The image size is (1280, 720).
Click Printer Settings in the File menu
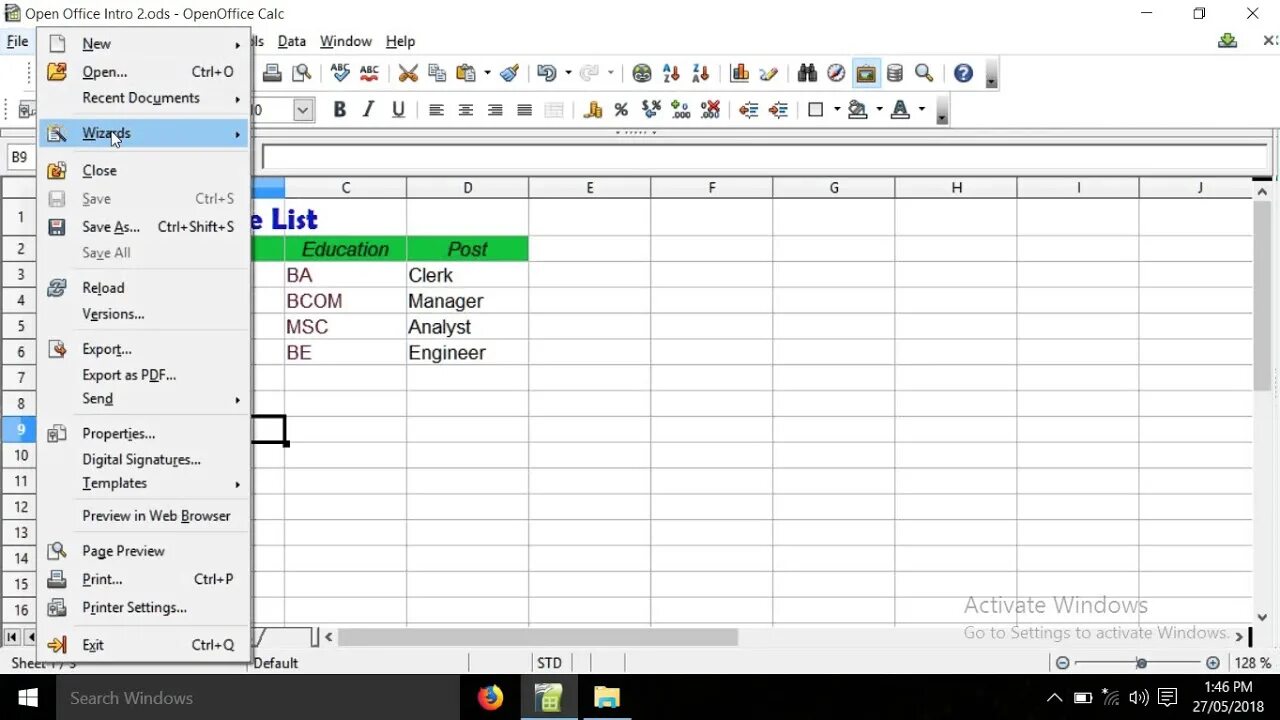click(144, 608)
